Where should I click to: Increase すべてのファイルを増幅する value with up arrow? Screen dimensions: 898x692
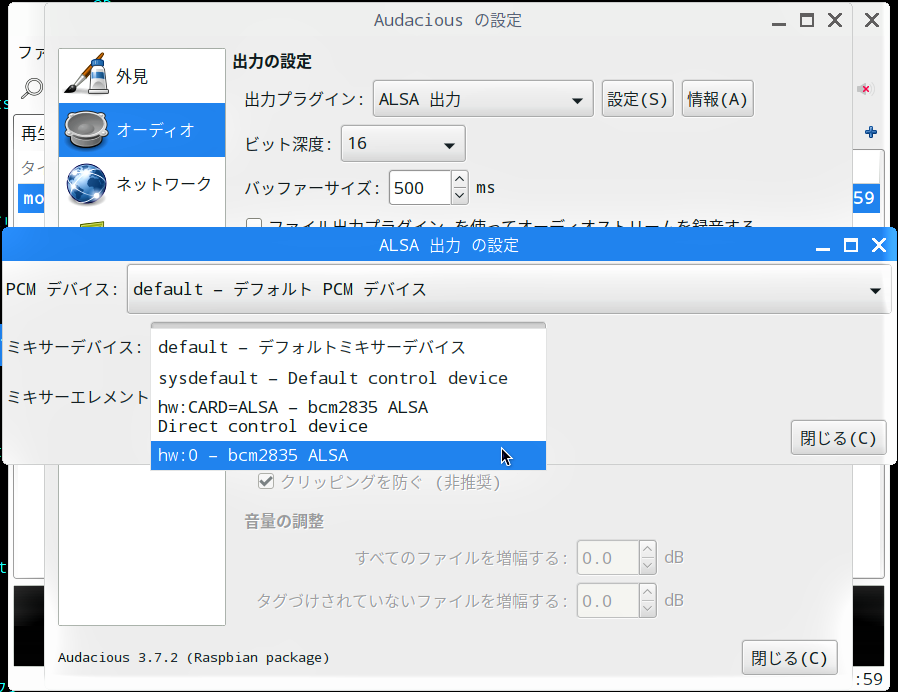coord(647,549)
